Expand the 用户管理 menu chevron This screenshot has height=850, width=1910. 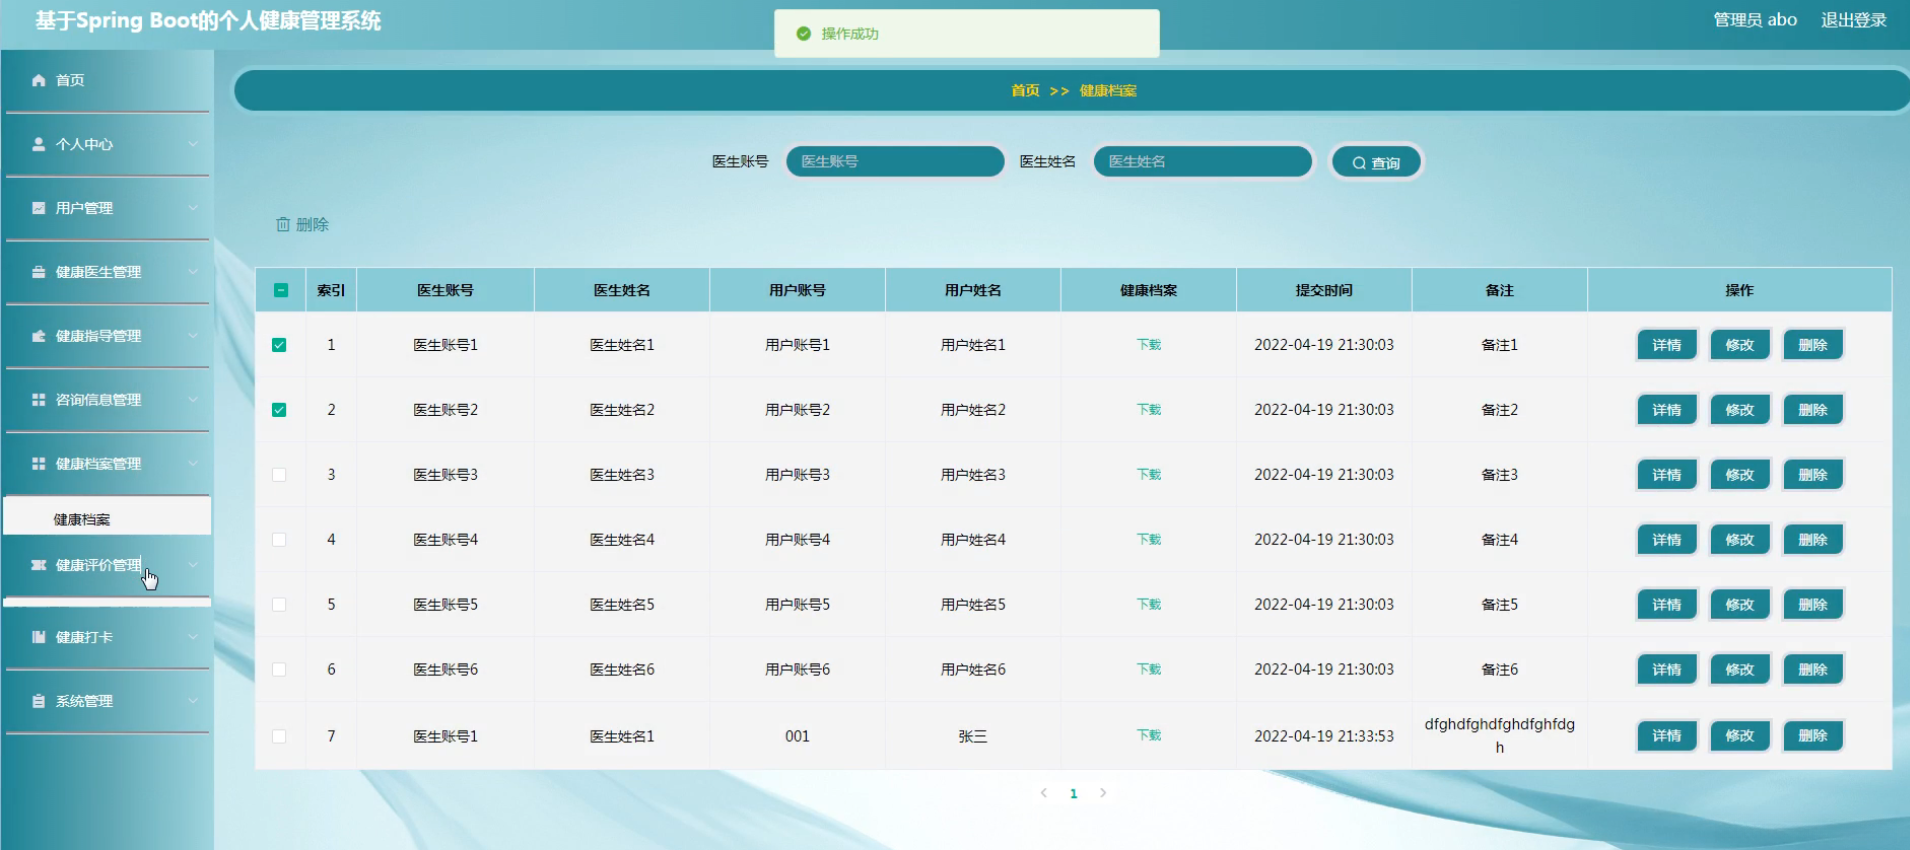click(x=193, y=208)
